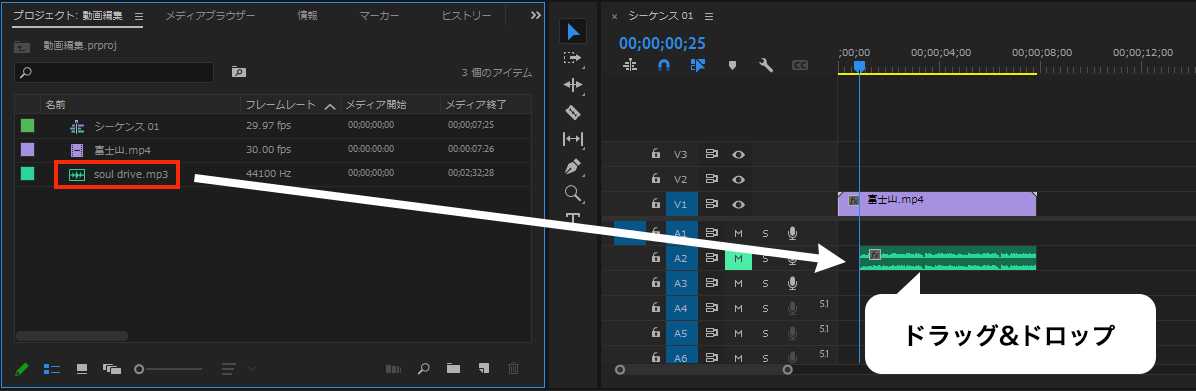Enable voice-over record on track A3
Viewport: 1196px width, 391px height.
(793, 284)
